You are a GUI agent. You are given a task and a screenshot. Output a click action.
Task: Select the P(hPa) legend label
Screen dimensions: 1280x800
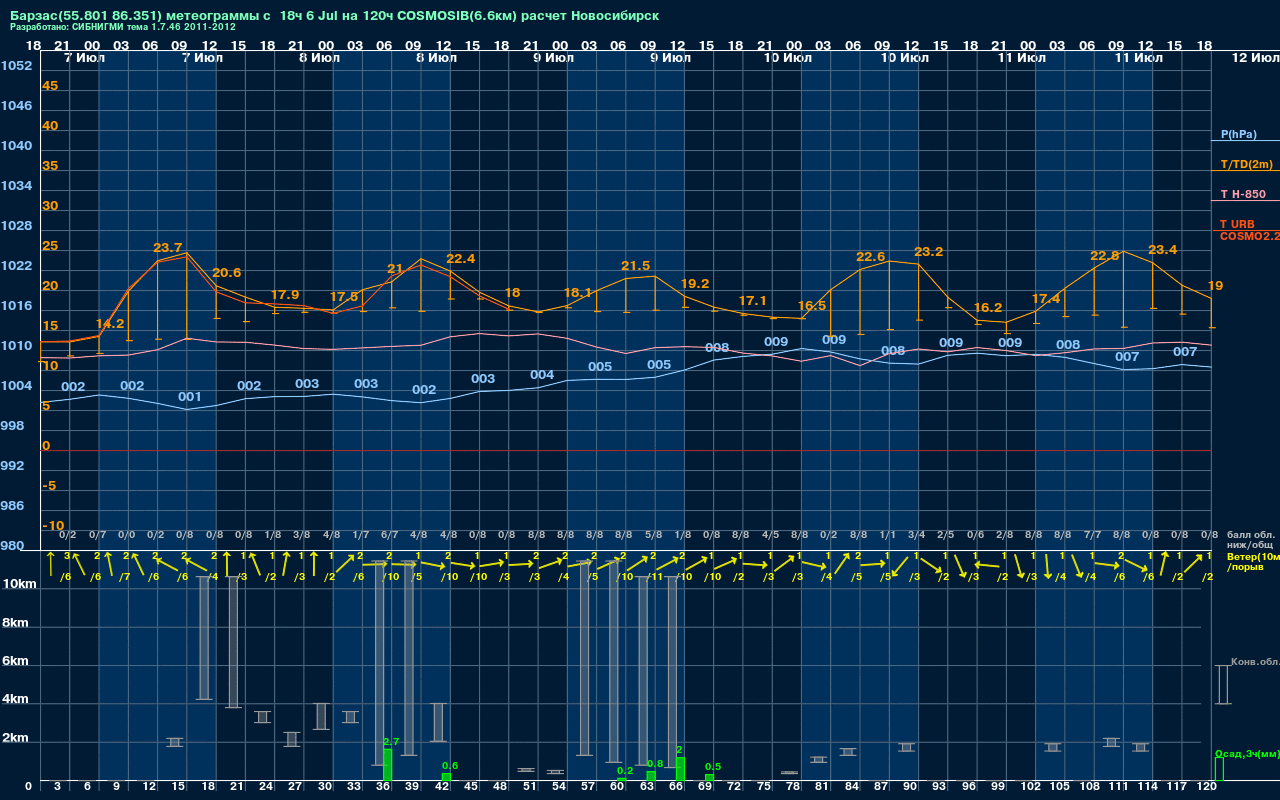click(1239, 134)
